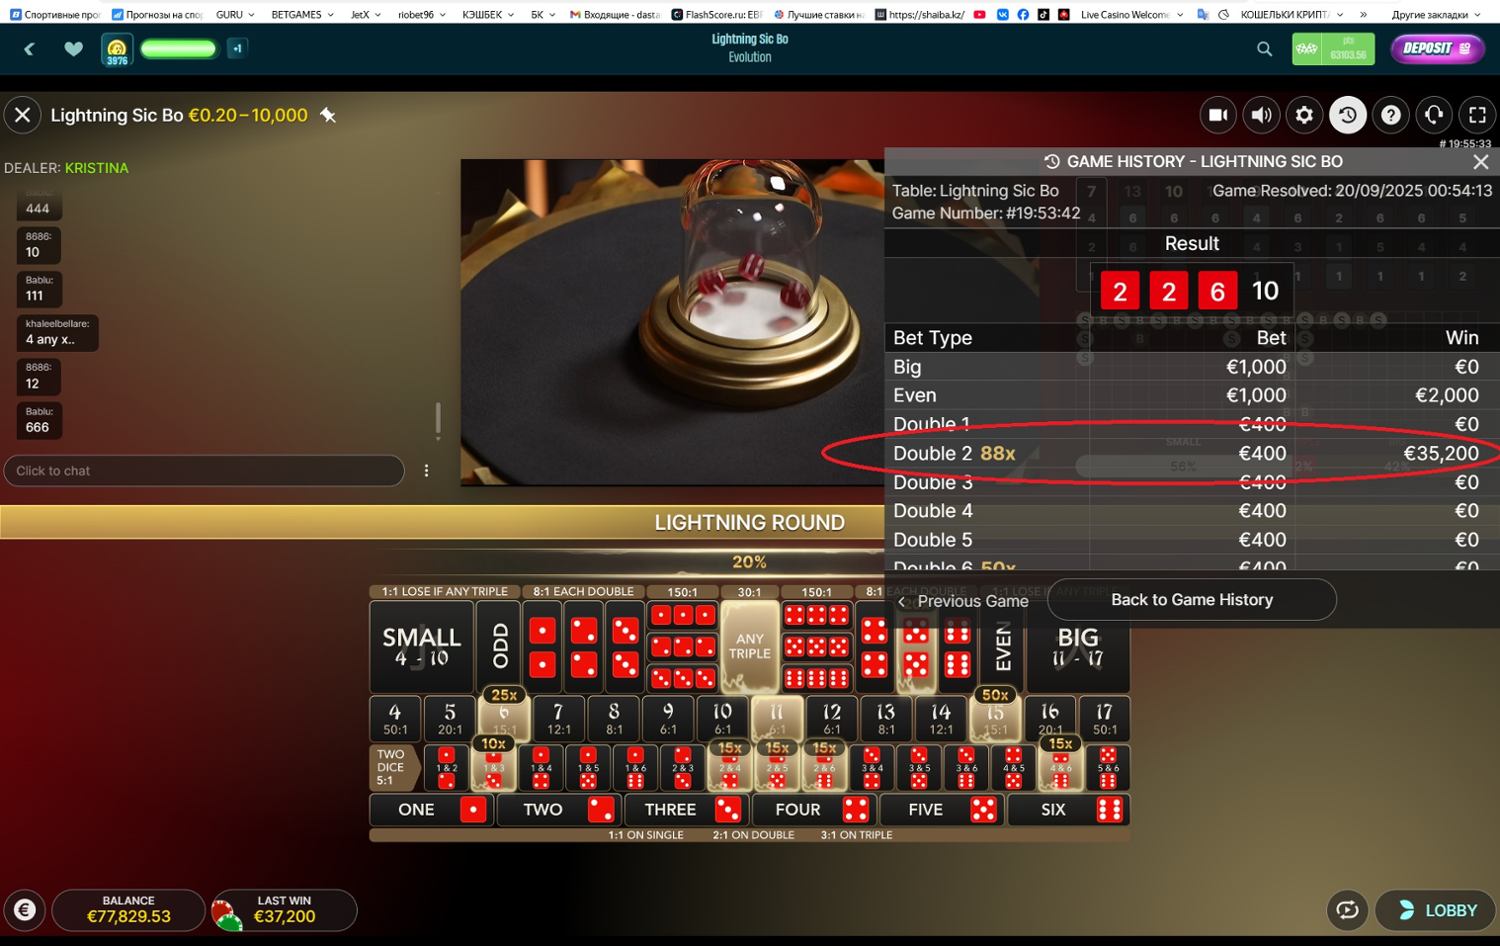
Task: Expand the GURU bookmark folder
Action: pyautogui.click(x=235, y=15)
